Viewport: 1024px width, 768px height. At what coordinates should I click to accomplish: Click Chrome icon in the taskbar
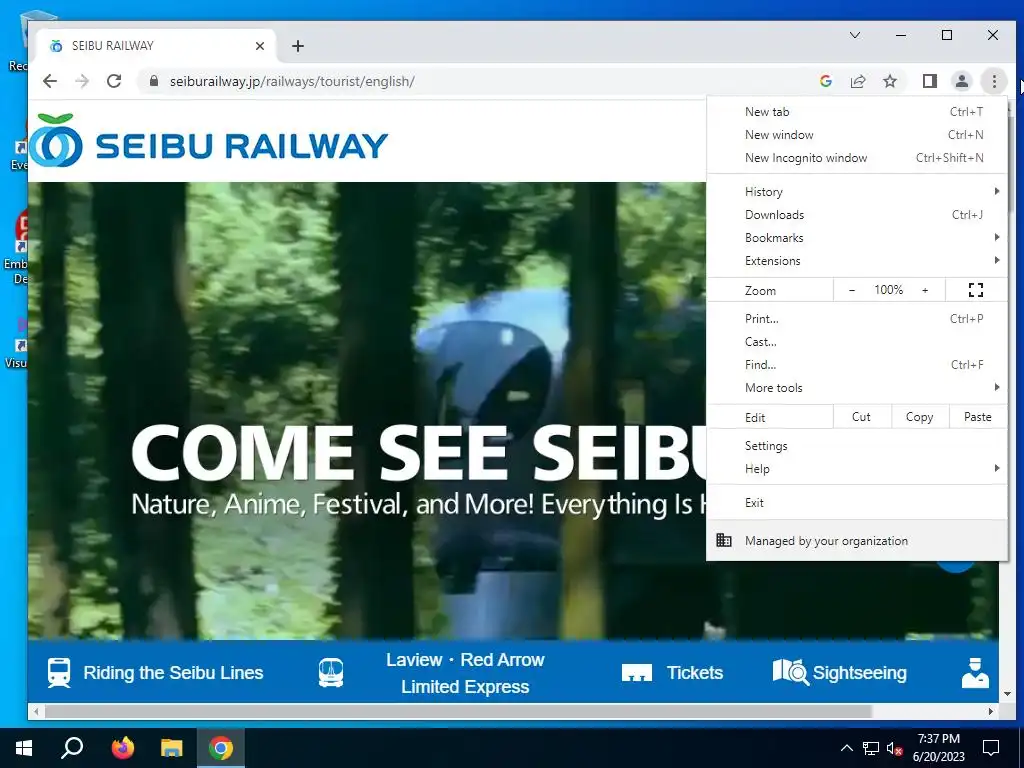pos(221,748)
